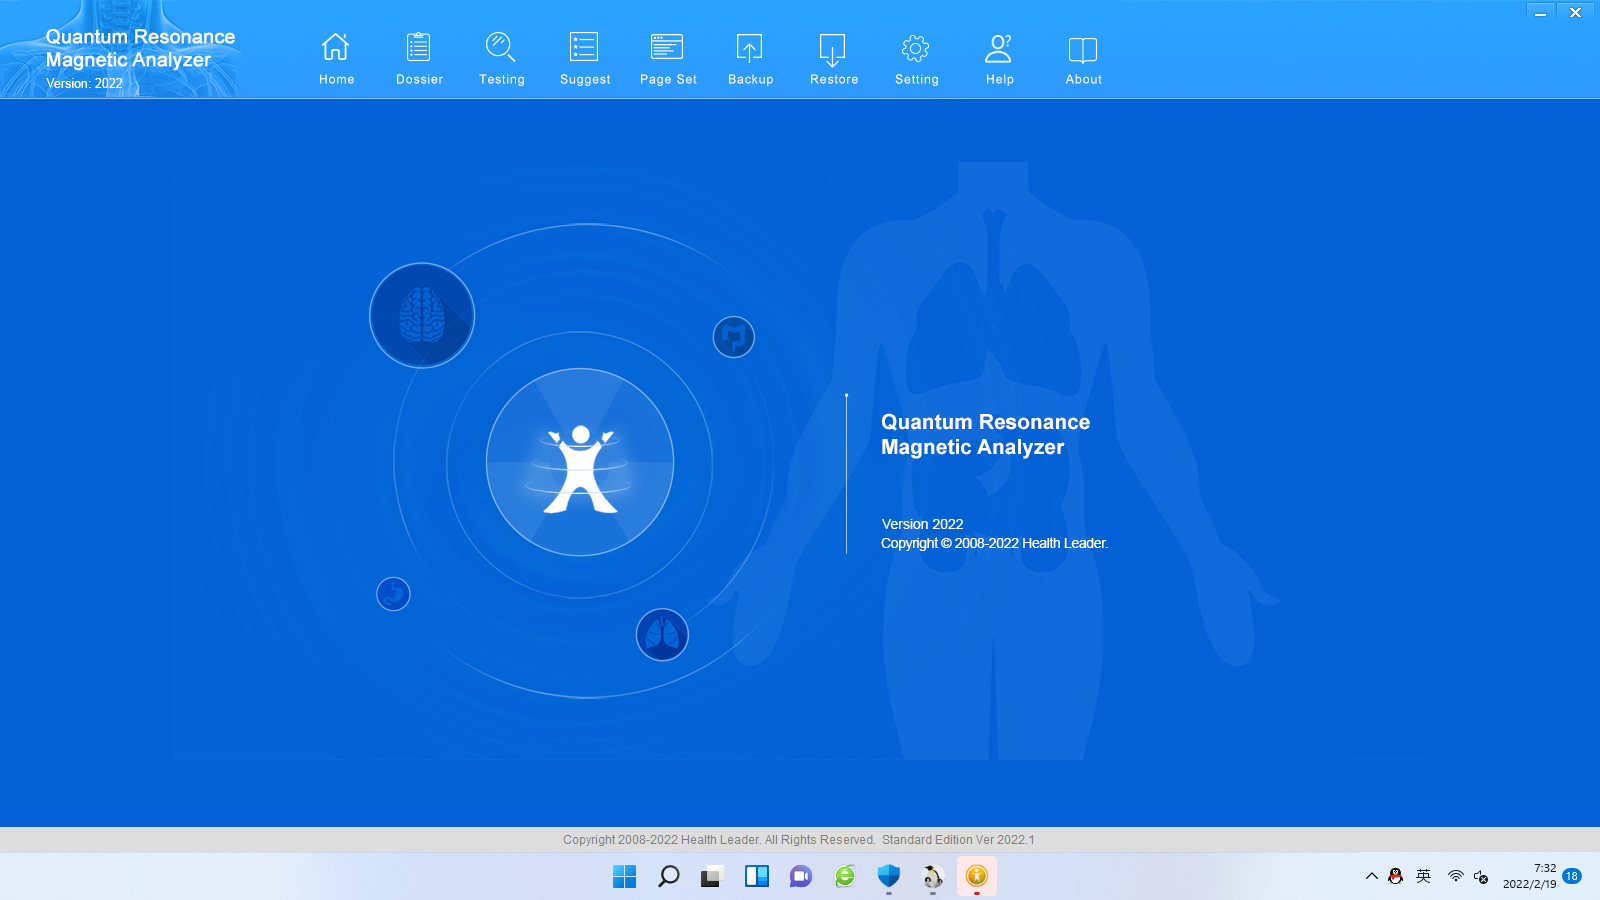Click the QQ tray icon
1600x900 pixels.
(x=1396, y=877)
